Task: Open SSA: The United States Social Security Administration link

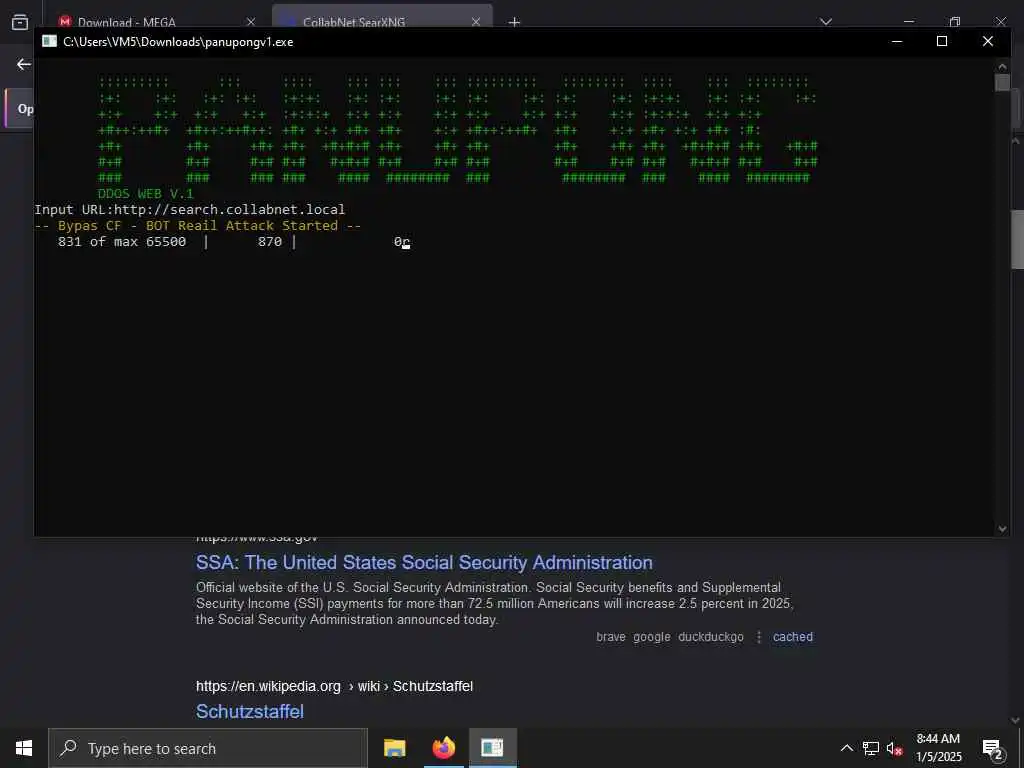Action: [x=424, y=562]
